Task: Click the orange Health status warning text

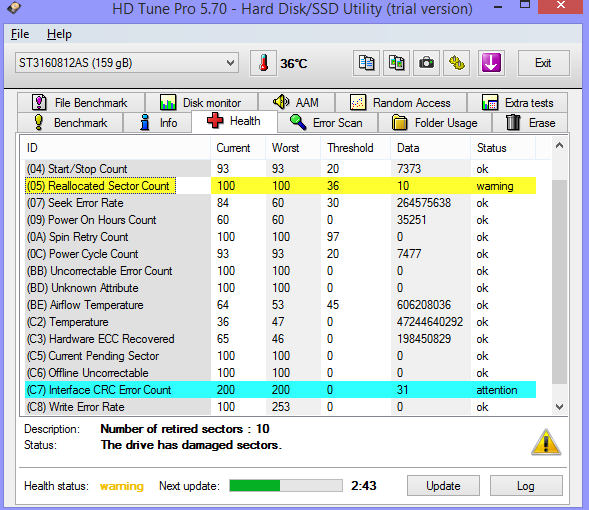Action: 122,486
